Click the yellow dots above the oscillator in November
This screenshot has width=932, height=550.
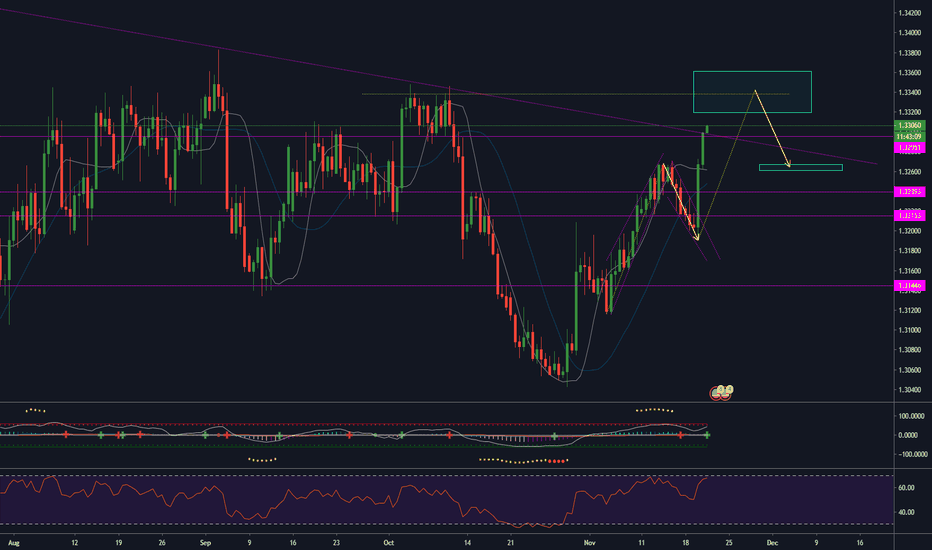point(655,409)
